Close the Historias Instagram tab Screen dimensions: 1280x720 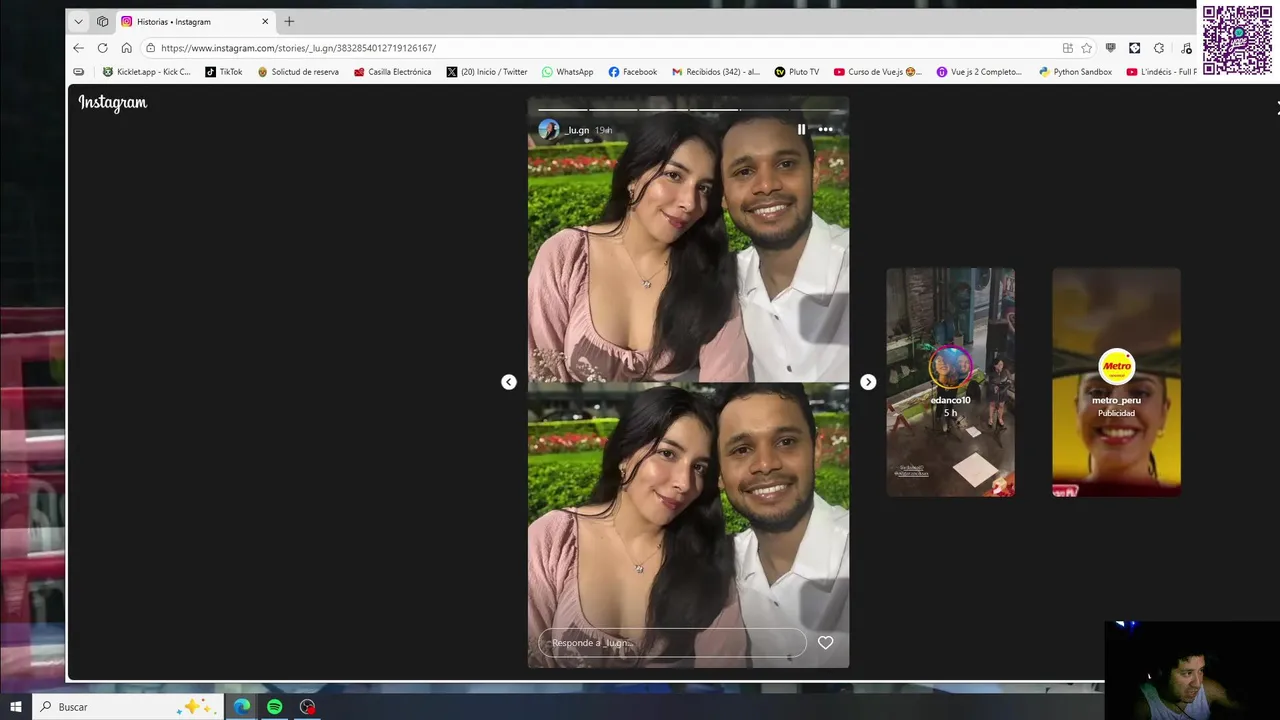[x=265, y=21]
